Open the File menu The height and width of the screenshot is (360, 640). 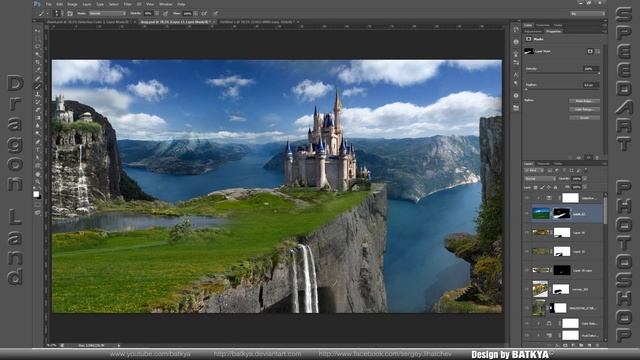point(49,4)
